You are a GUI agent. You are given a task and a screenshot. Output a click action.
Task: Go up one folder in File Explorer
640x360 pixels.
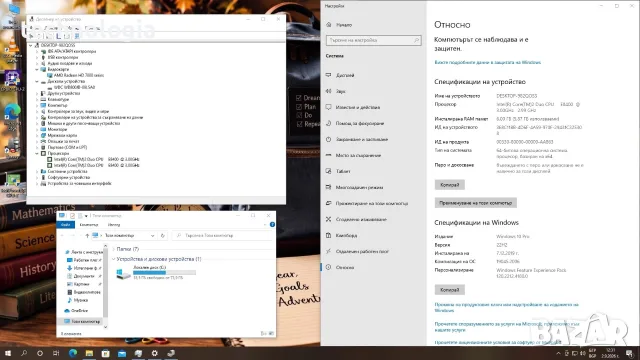click(87, 236)
